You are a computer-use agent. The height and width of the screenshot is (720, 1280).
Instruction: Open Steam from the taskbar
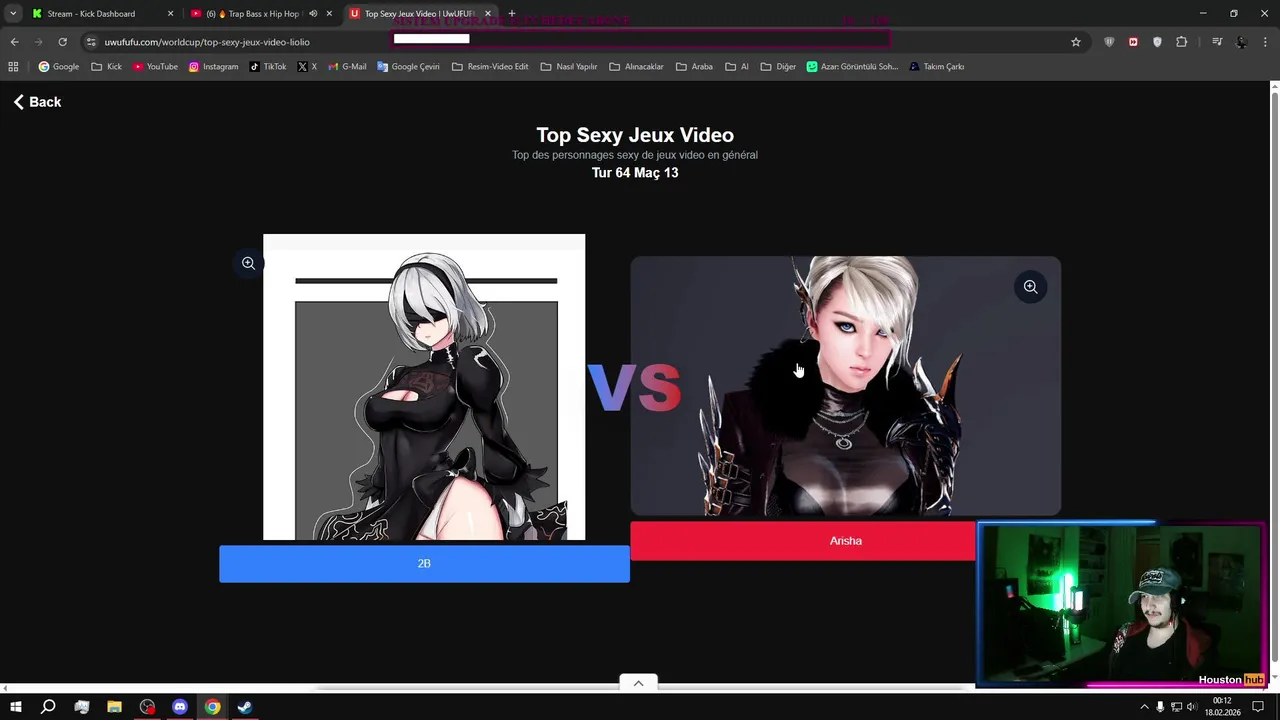pyautogui.click(x=245, y=707)
